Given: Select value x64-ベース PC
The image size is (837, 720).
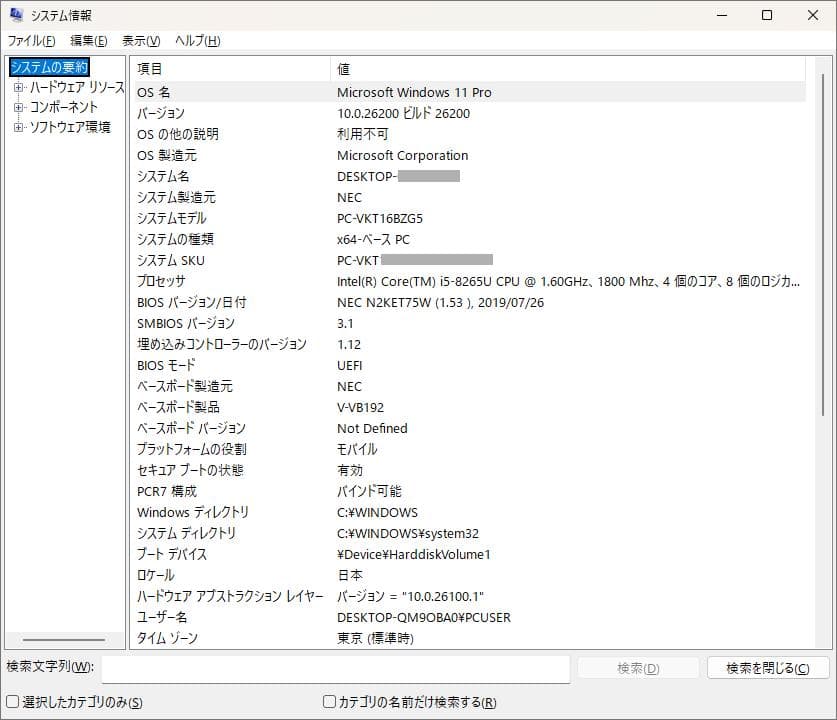Looking at the screenshot, I should coord(373,240).
